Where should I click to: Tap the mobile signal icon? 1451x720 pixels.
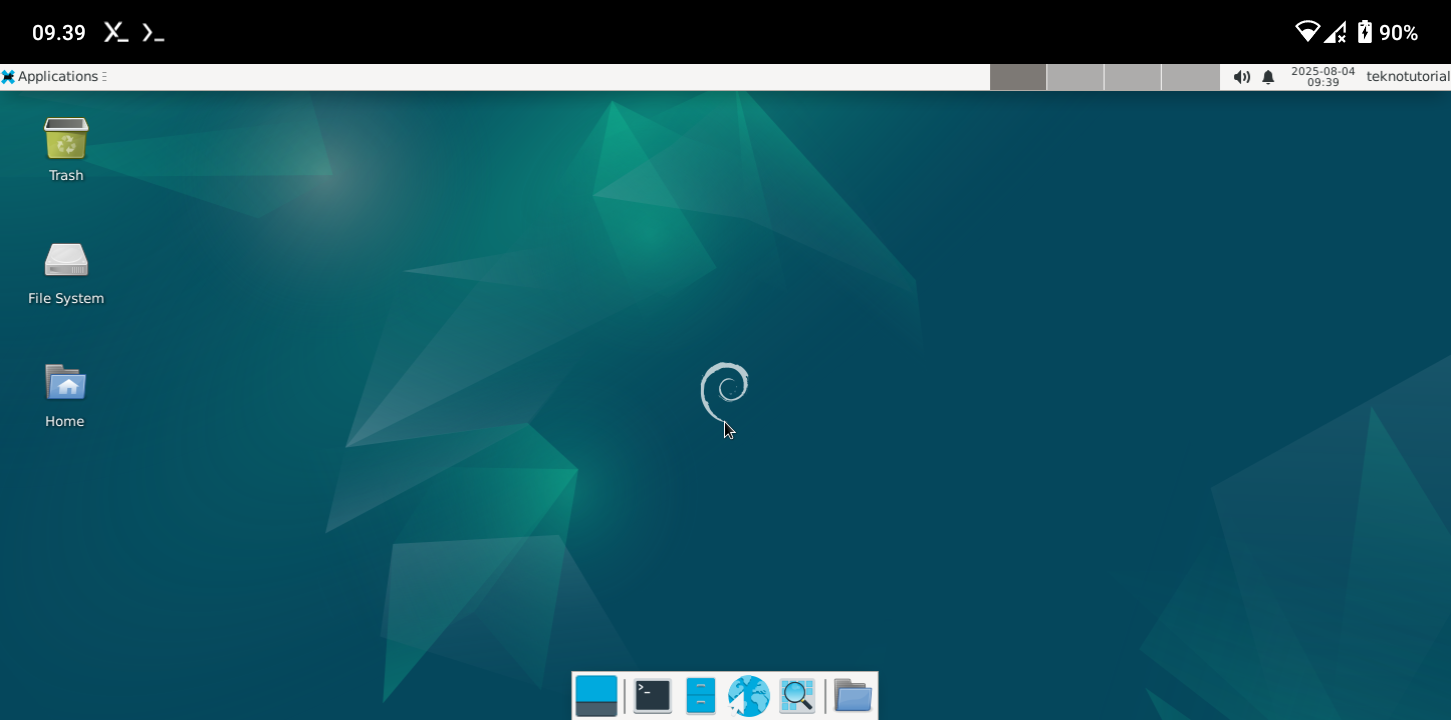[x=1335, y=32]
